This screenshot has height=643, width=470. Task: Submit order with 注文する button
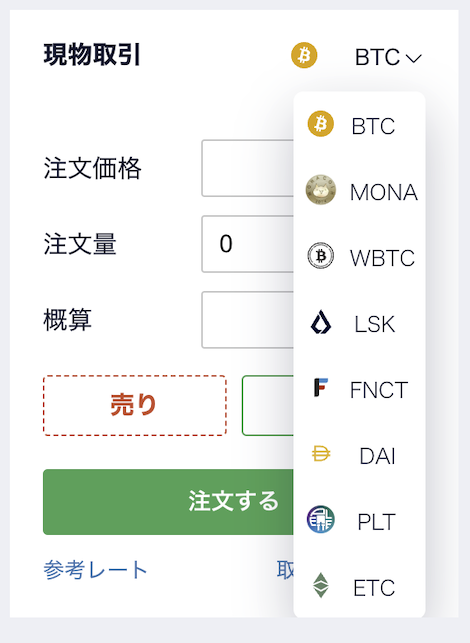tap(168, 502)
